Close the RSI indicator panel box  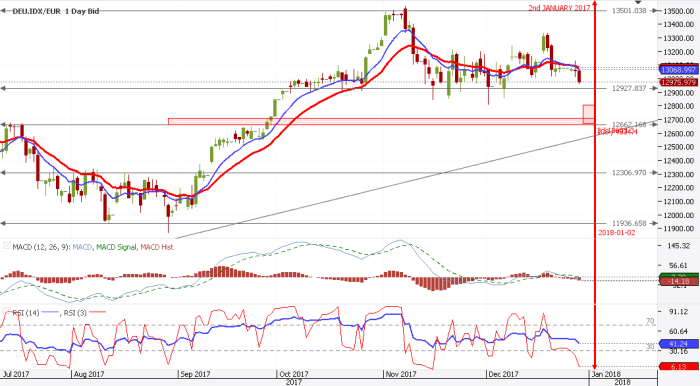coord(7,311)
